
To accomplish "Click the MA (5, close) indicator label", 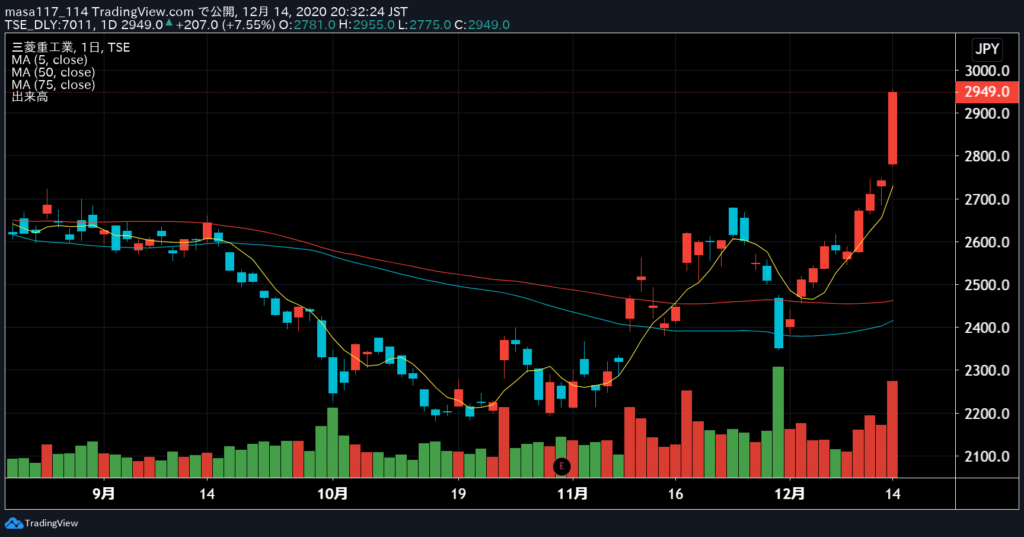I will pyautogui.click(x=49, y=59).
